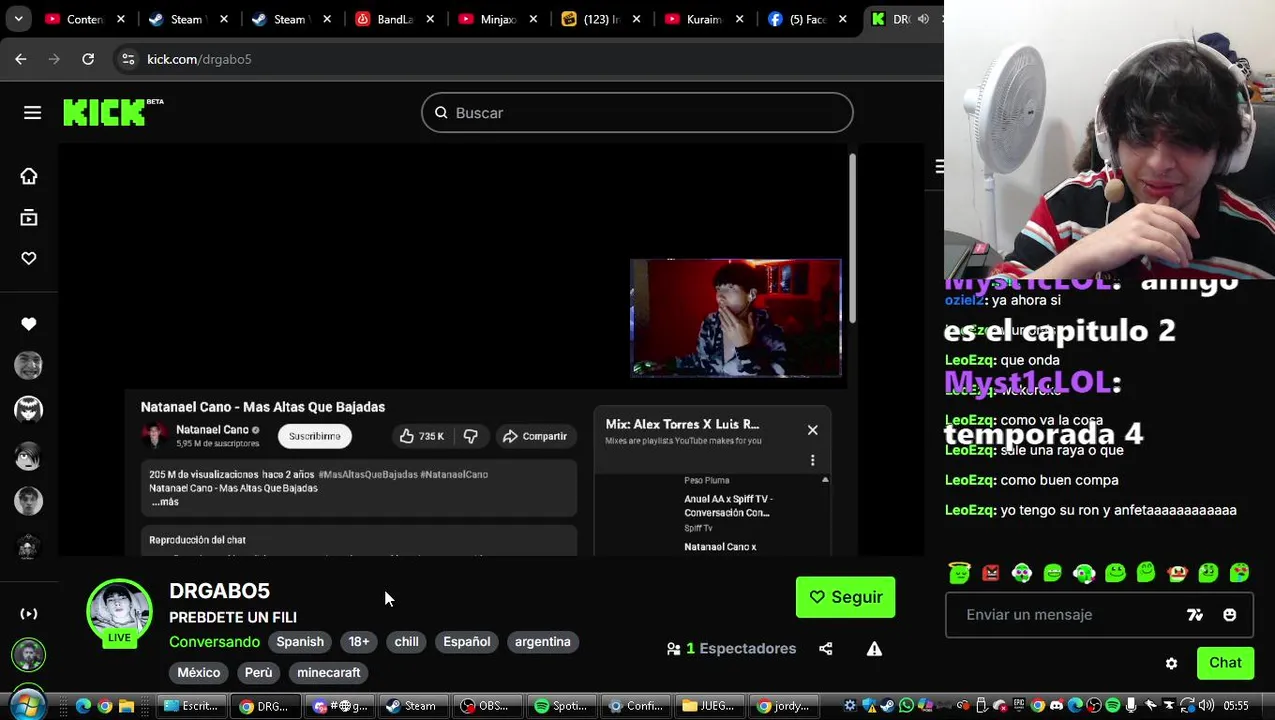The height and width of the screenshot is (720, 1275).
Task: Go to Kick home icon in sidebar
Action: tap(29, 177)
